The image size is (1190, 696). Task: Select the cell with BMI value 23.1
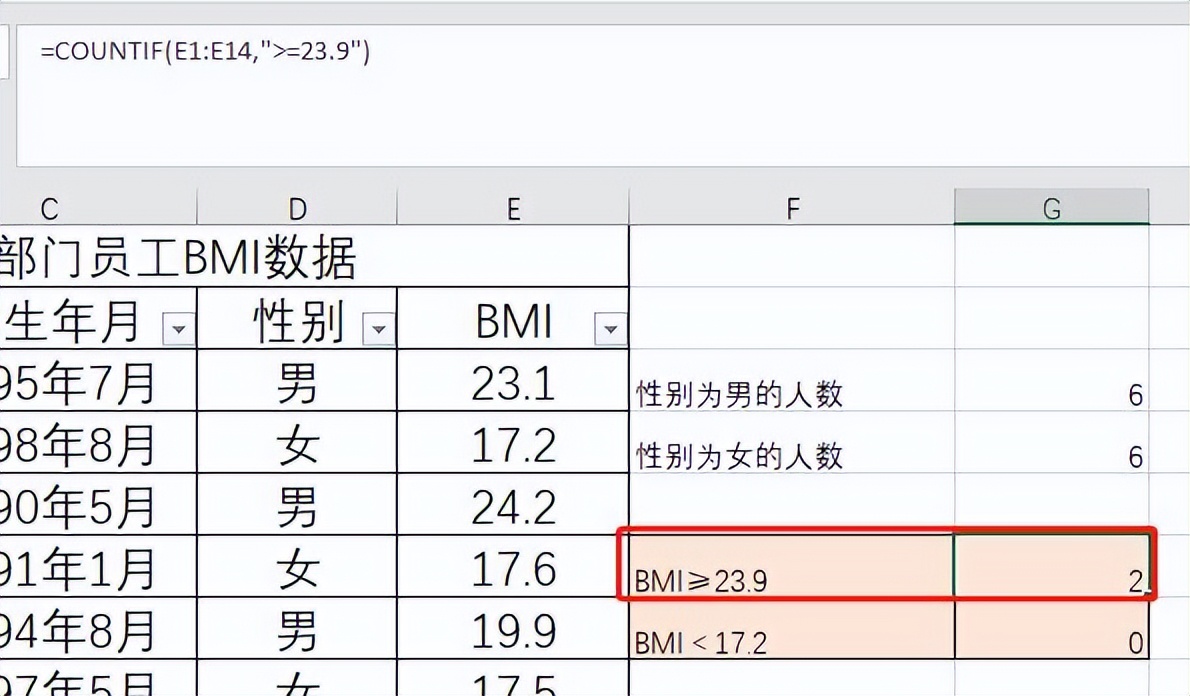coord(513,383)
